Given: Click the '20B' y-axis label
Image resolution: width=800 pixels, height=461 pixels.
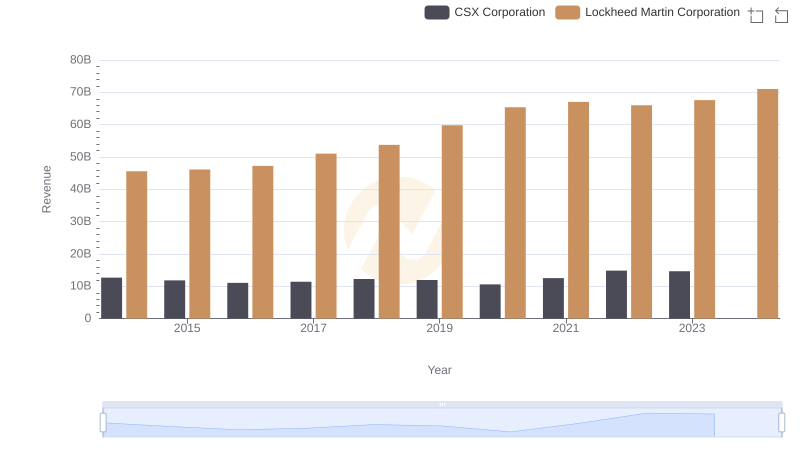Looking at the screenshot, I should click(x=81, y=253).
